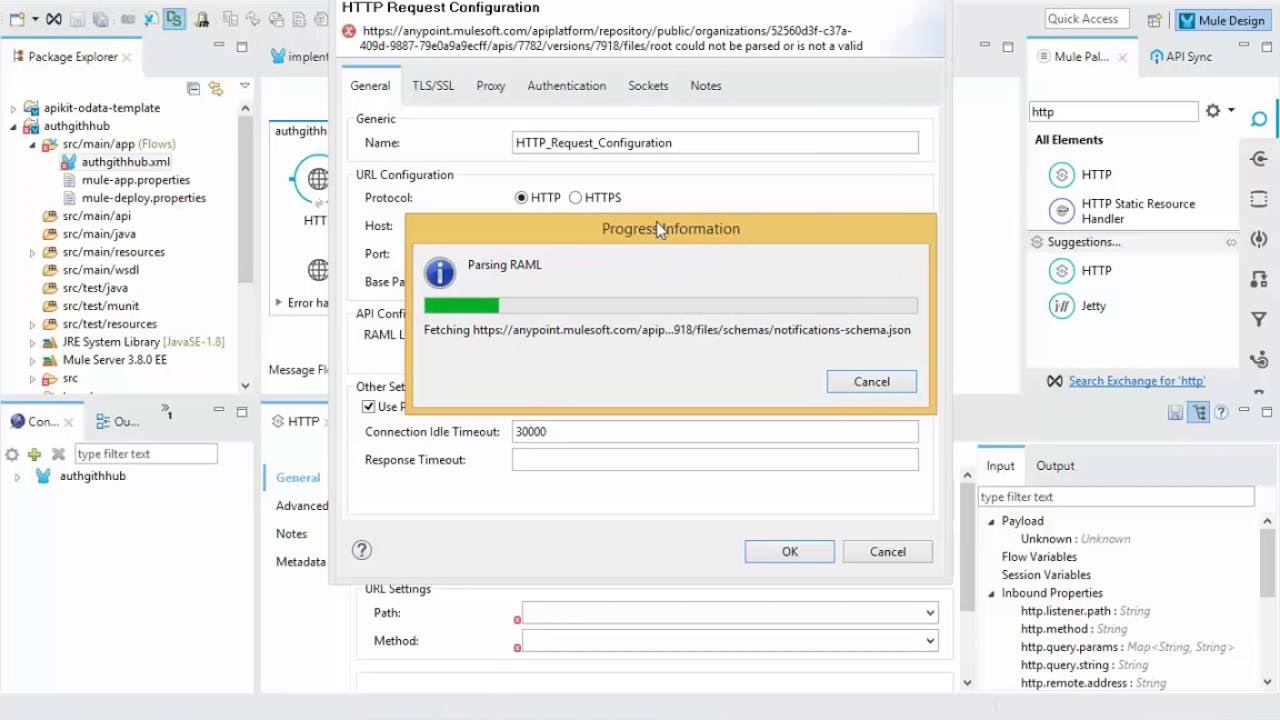Image resolution: width=1280 pixels, height=720 pixels.
Task: Select mule-deploy.properties file
Action: [x=143, y=198]
